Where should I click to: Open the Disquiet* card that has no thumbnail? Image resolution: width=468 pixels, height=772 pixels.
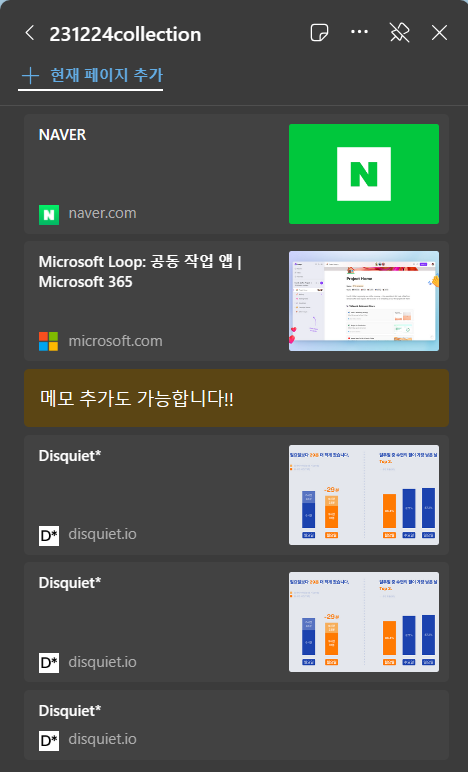[236, 725]
